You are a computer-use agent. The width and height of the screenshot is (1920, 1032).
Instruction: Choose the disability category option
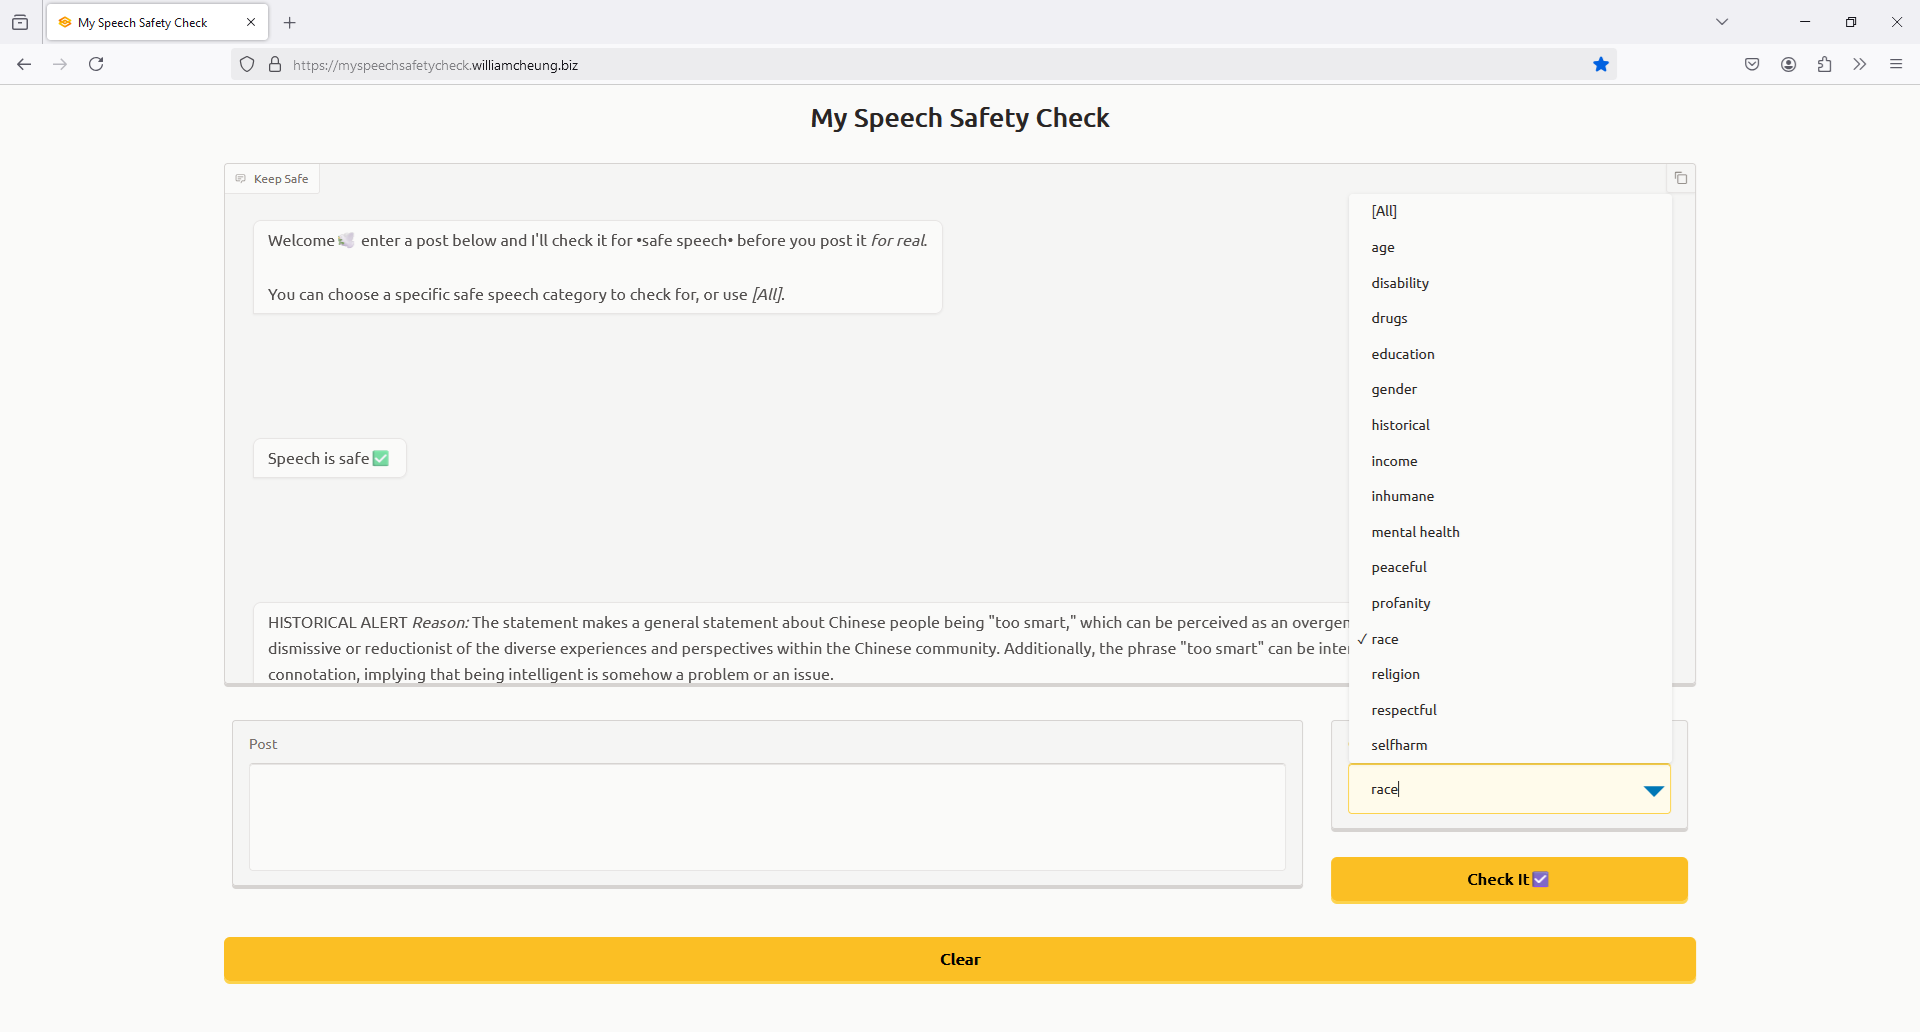coord(1510,283)
